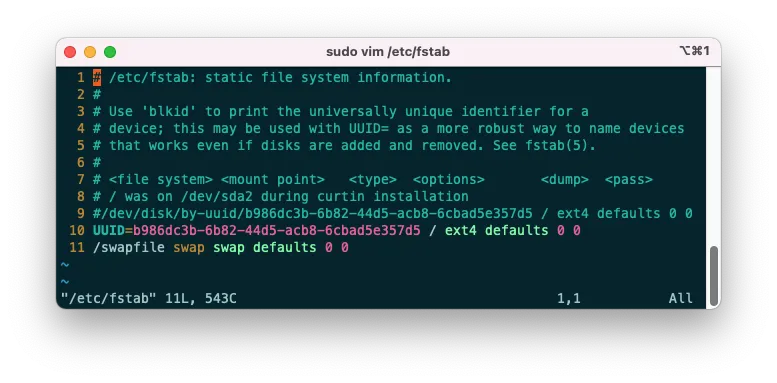777x383 pixels.
Task: Click the ⌥⌘1 shortcut indicator in title bar
Action: tap(694, 51)
